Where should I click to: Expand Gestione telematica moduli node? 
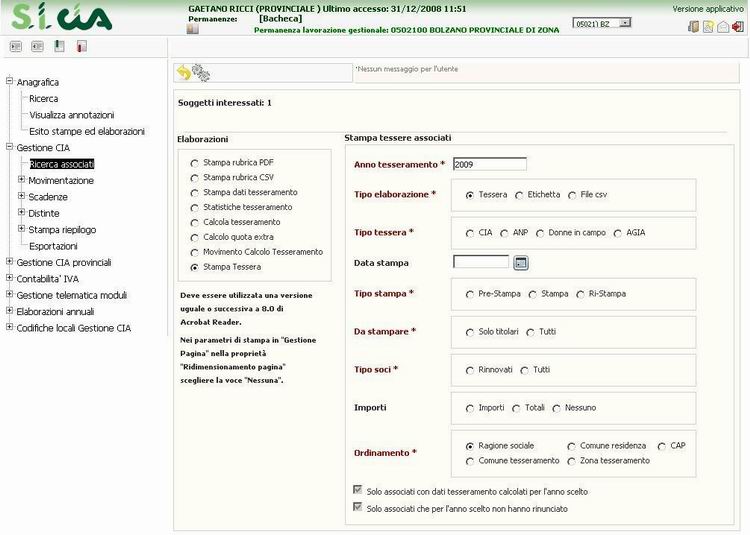point(9,294)
